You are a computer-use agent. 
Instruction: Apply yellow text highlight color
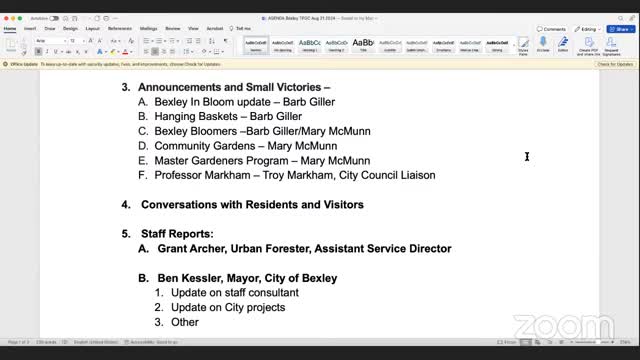click(113, 52)
